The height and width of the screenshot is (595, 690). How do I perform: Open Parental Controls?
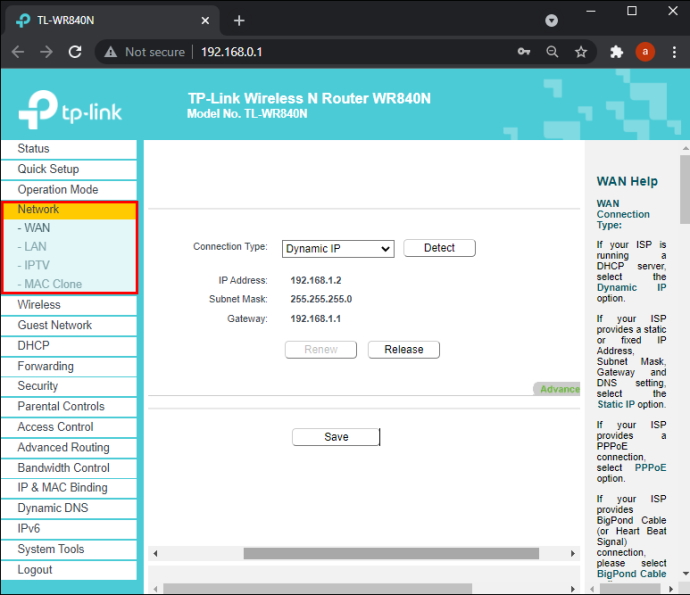coord(69,406)
